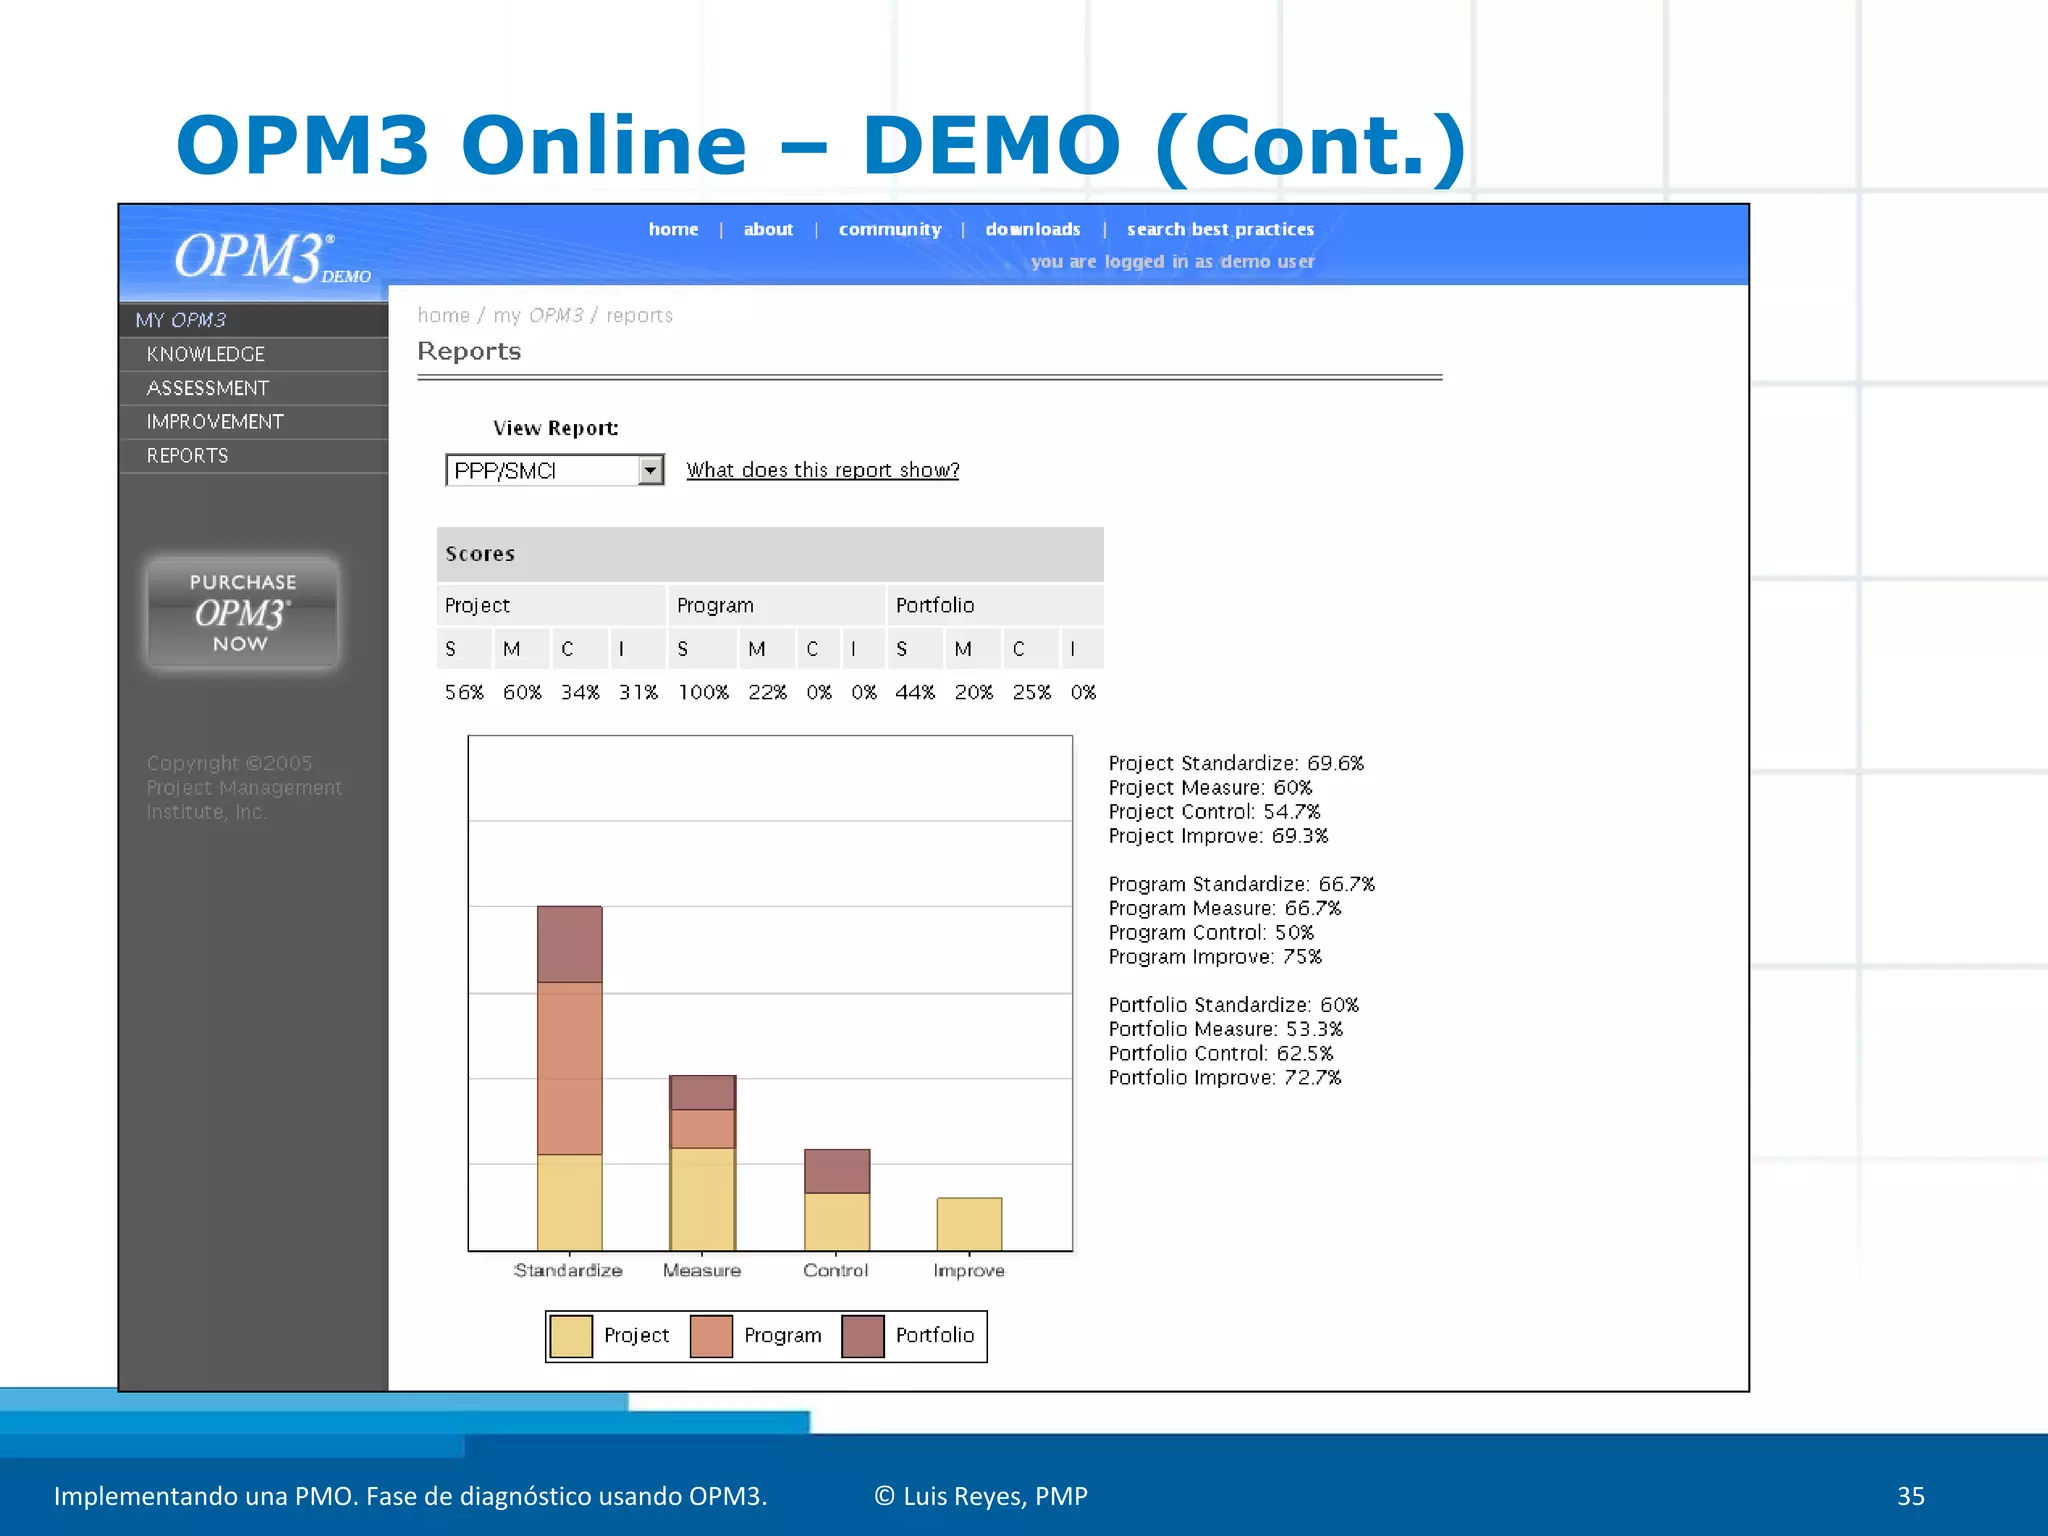The image size is (2048, 1536).
Task: Click the reports breadcrumb
Action: pyautogui.click(x=639, y=315)
